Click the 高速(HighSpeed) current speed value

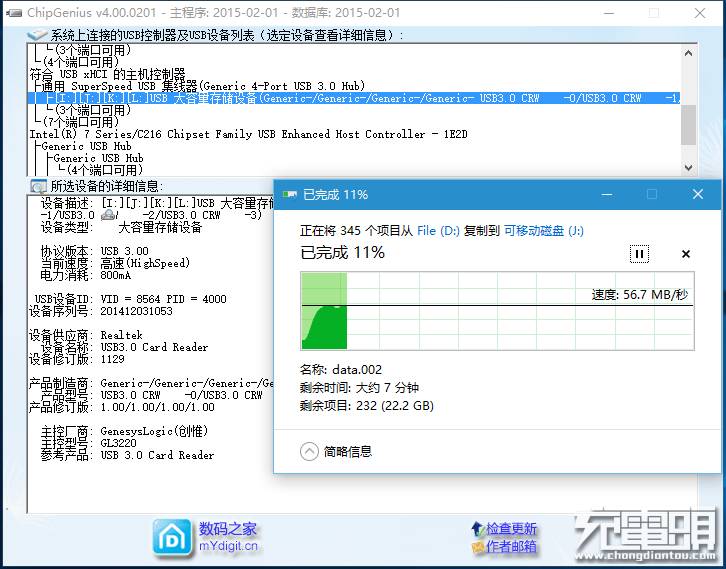145,263
